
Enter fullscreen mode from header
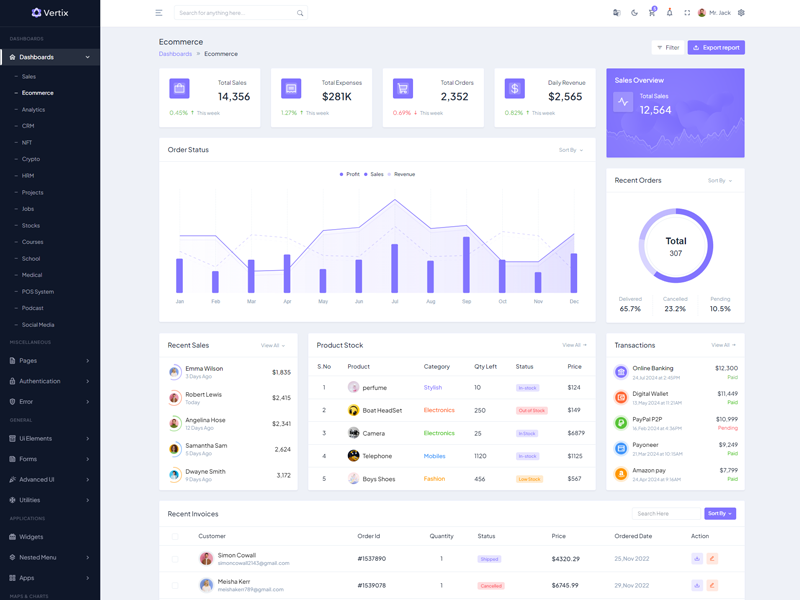[x=687, y=13]
